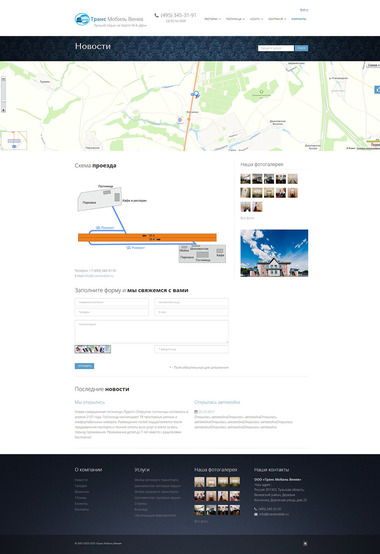Click the Вакансии link in the footer

coord(82,492)
